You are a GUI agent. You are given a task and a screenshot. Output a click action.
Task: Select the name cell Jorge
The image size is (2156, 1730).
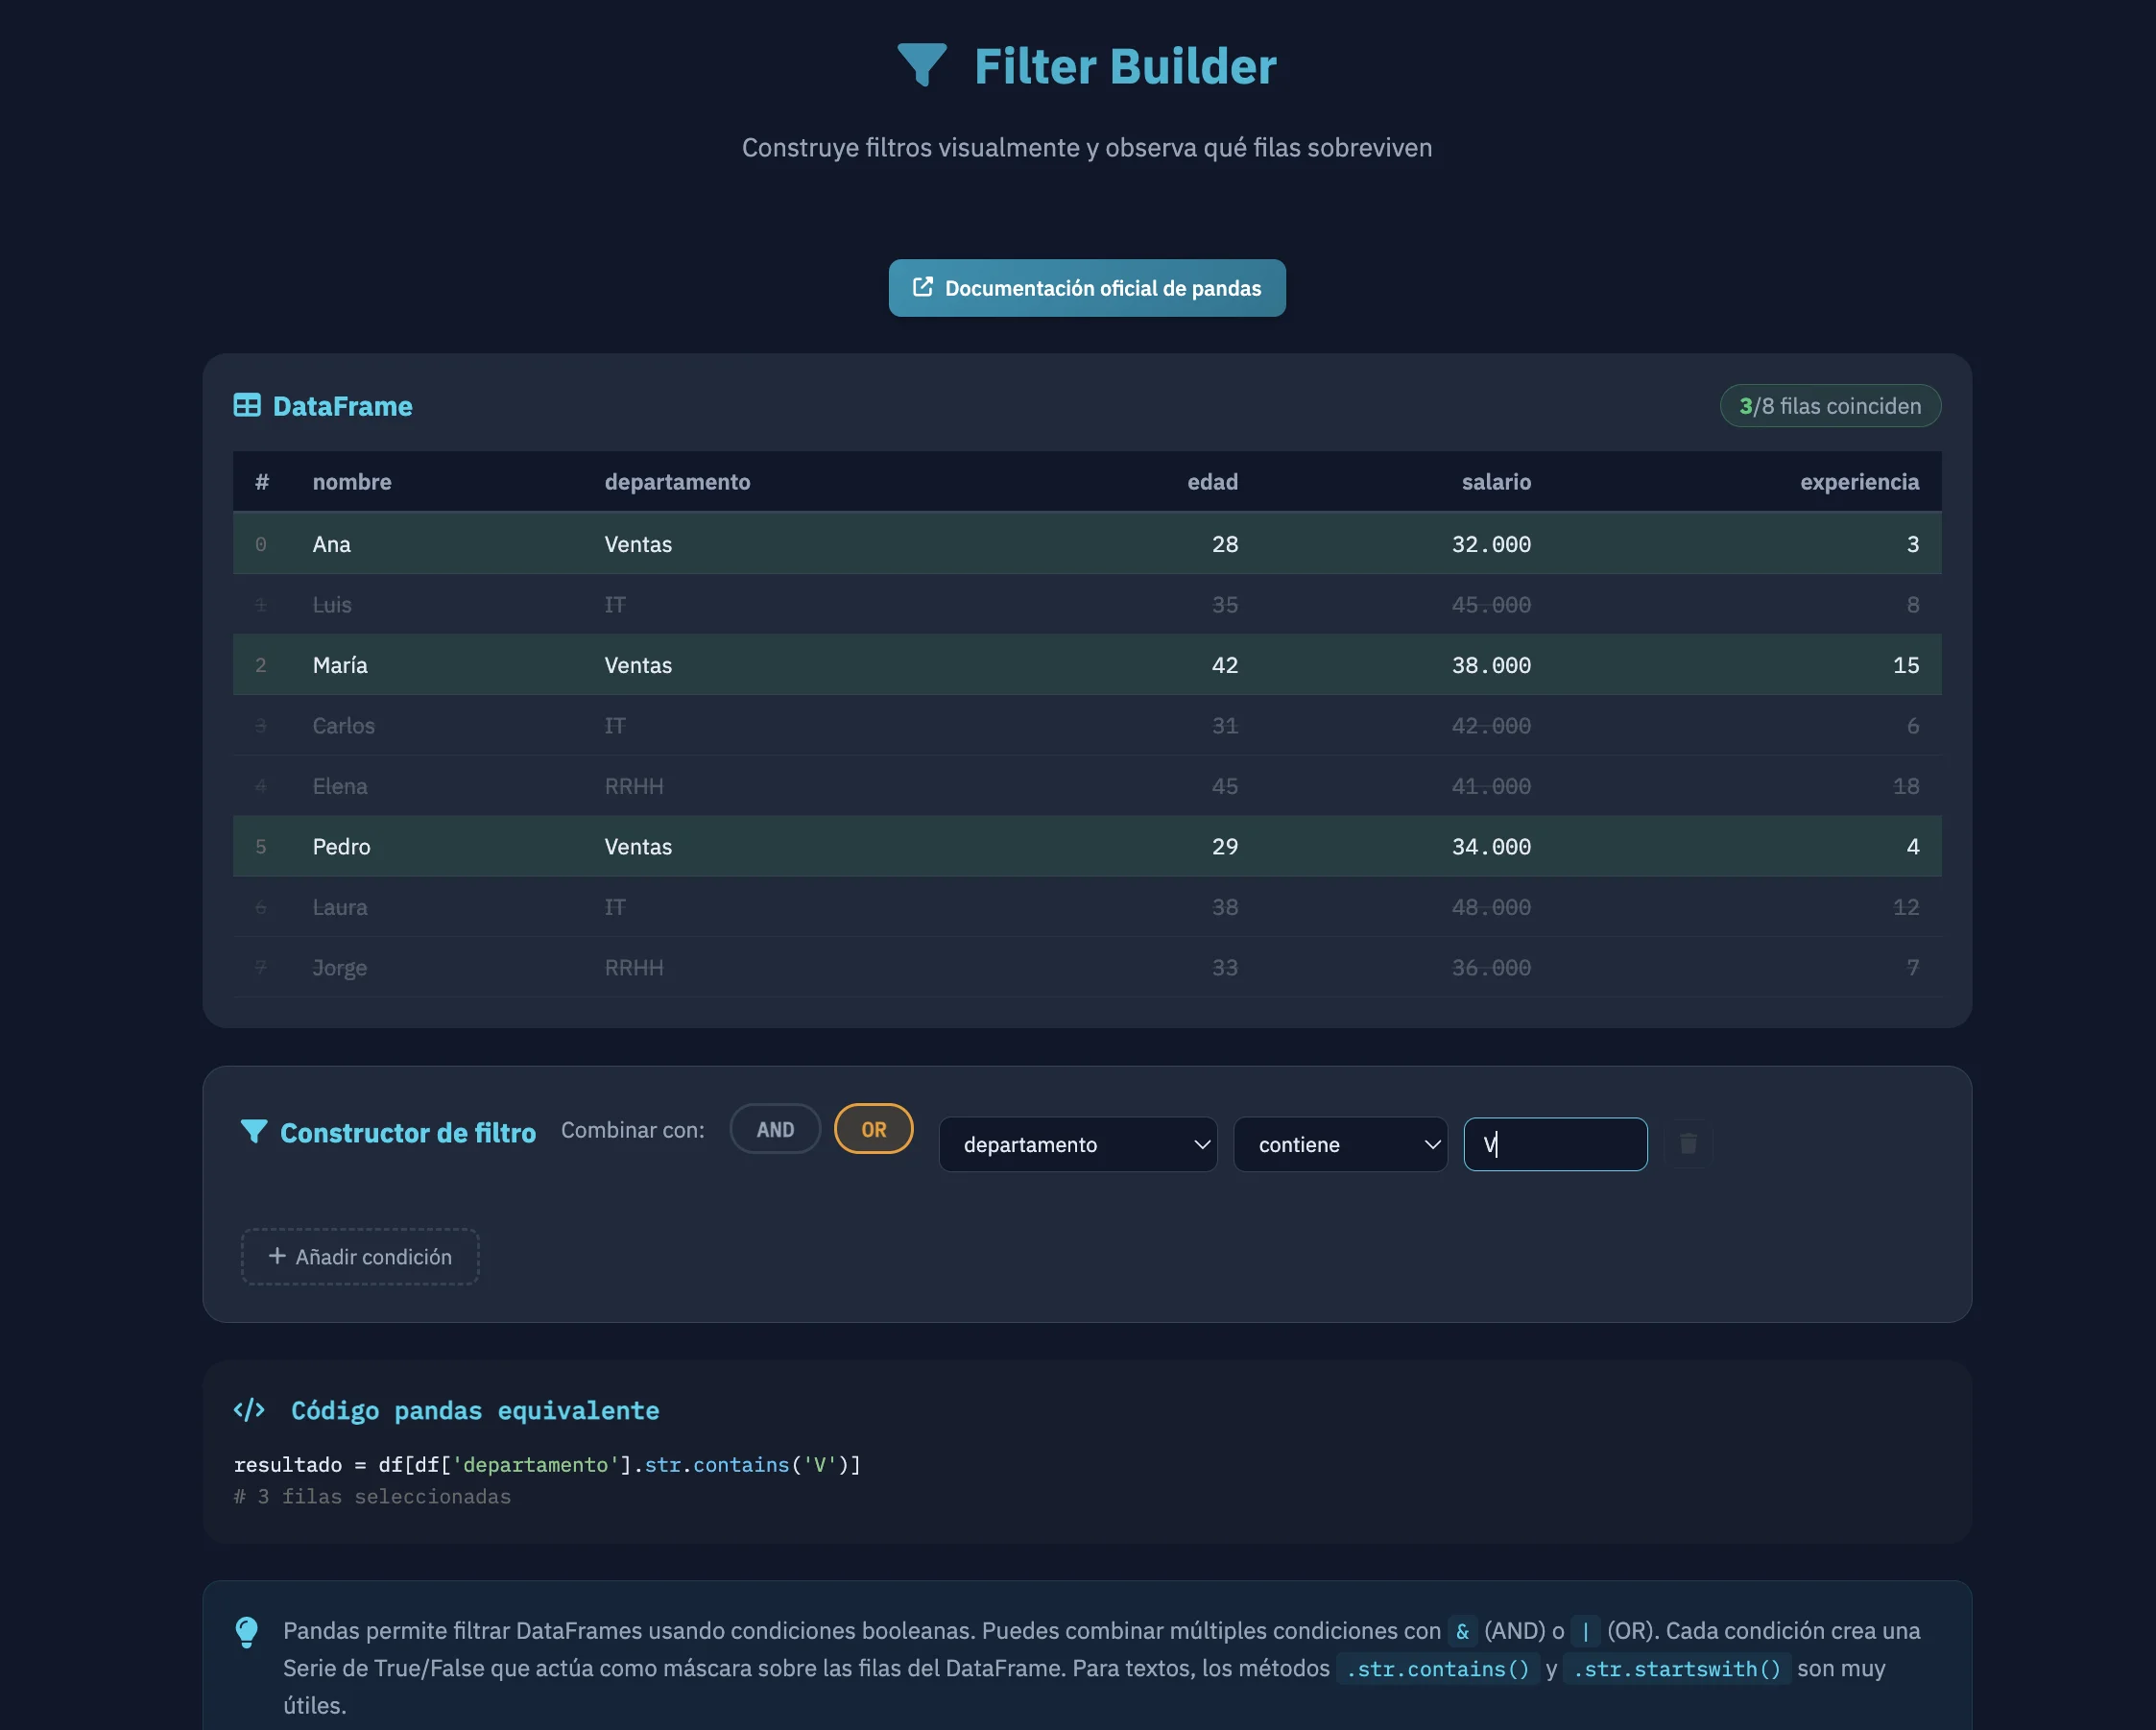point(340,968)
